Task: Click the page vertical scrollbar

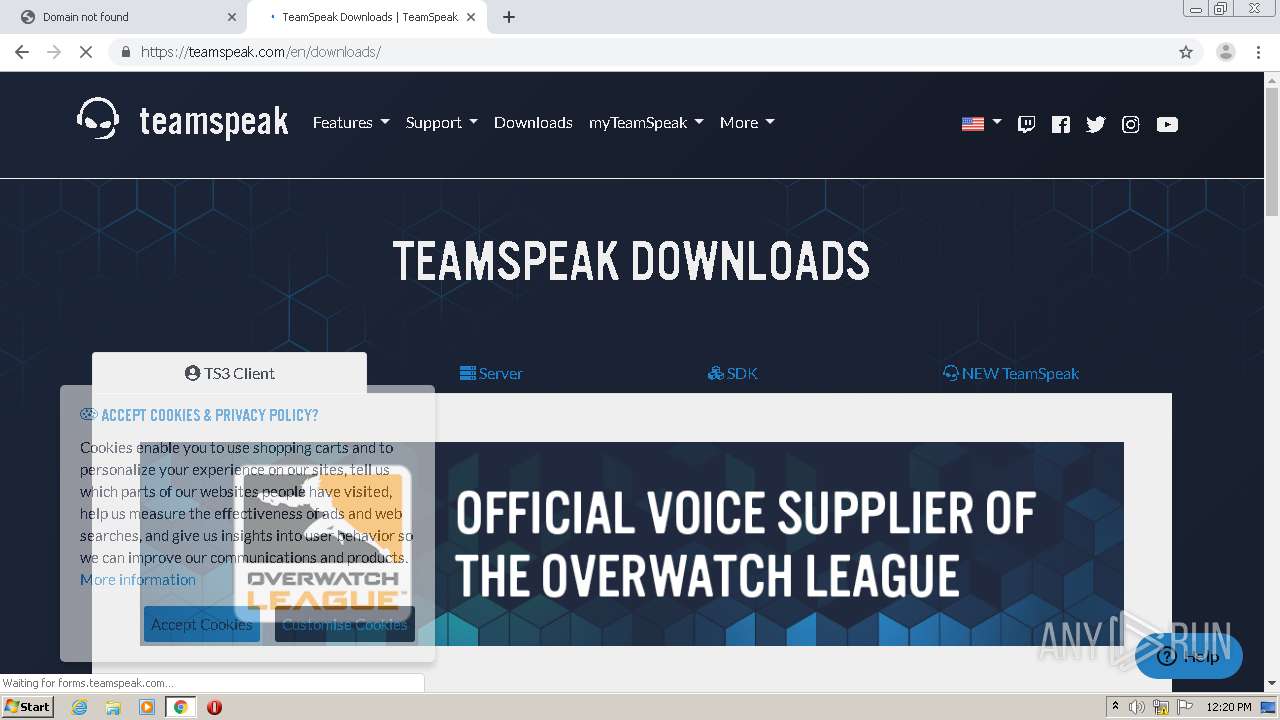Action: click(1272, 150)
